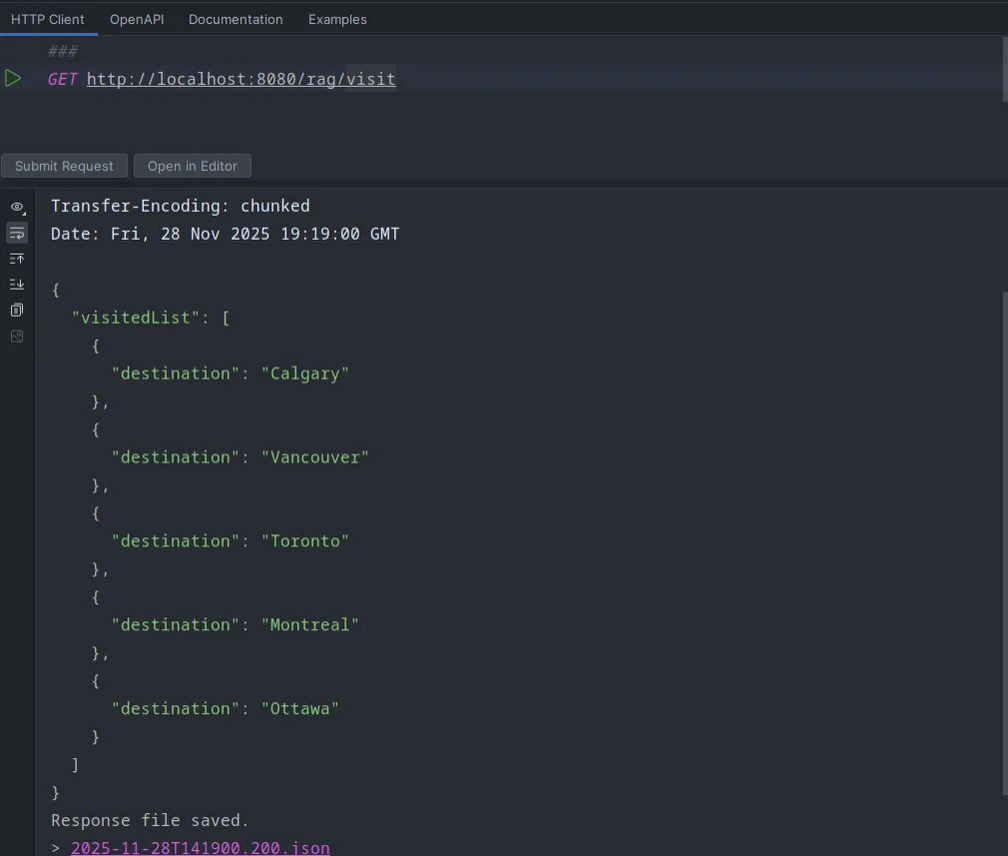Run the GET request with the green play icon
The height and width of the screenshot is (856, 1008).
tap(13, 78)
